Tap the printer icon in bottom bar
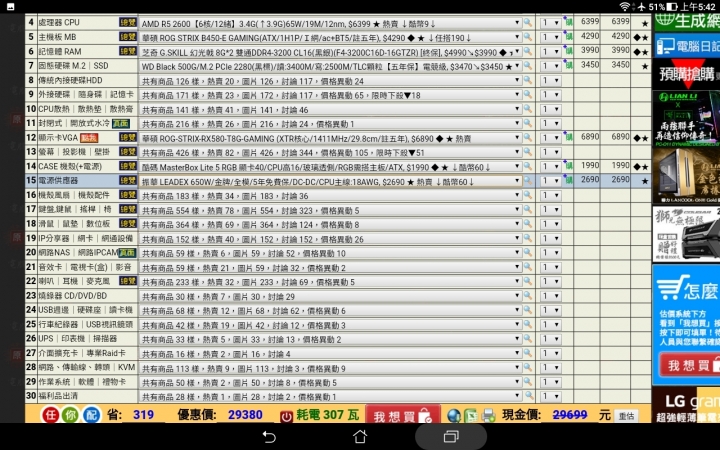The width and height of the screenshot is (720, 450). point(489,416)
